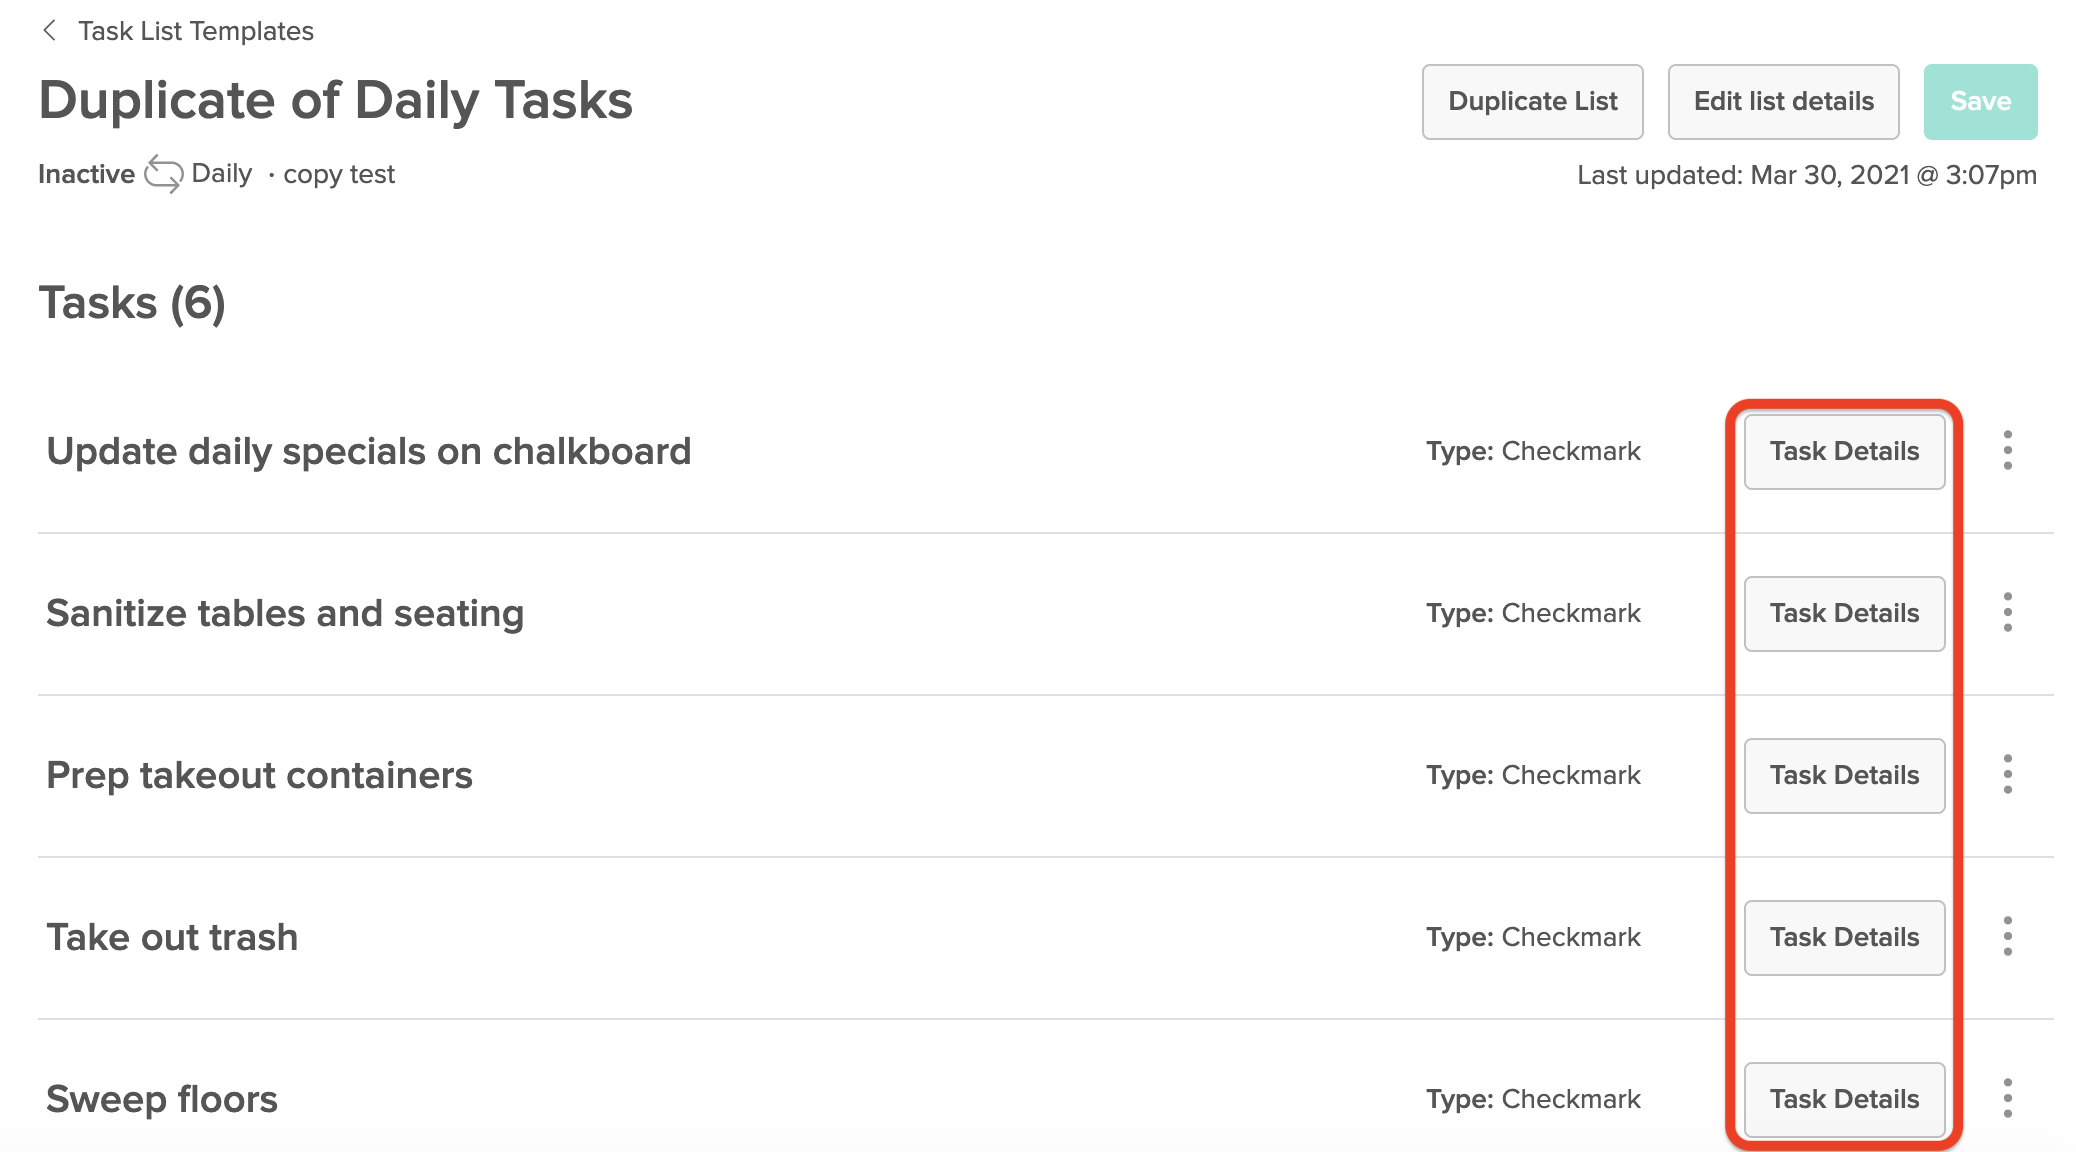Open Task Details for Update daily specials
The image size is (2076, 1152).
[1844, 452]
